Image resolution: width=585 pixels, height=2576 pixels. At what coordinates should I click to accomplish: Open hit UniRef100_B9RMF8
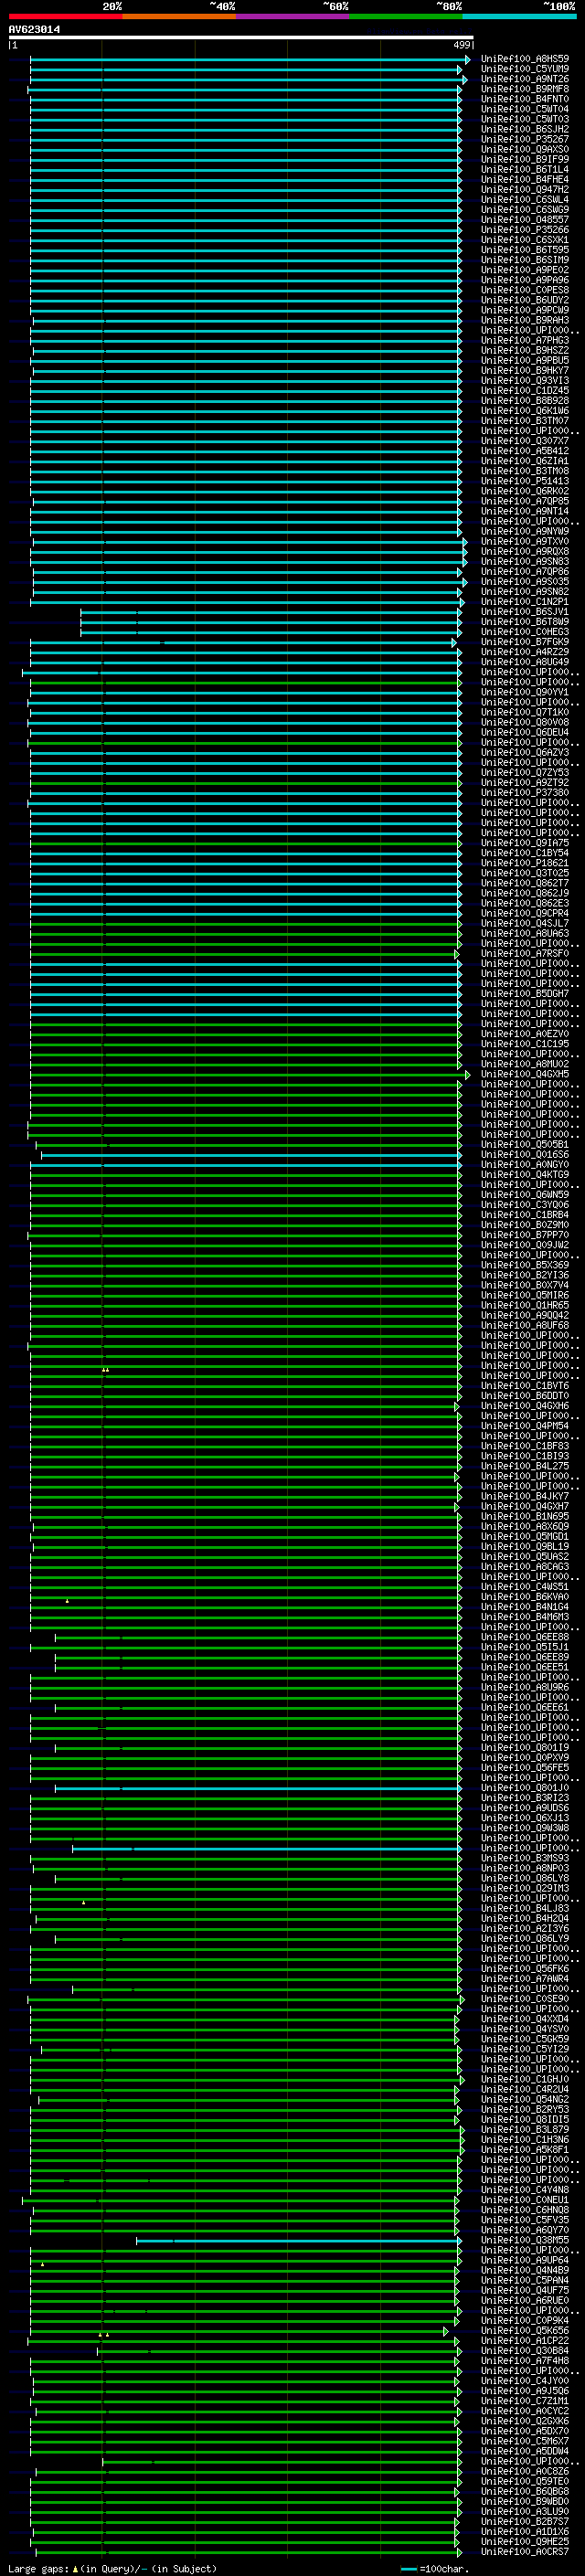525,89
